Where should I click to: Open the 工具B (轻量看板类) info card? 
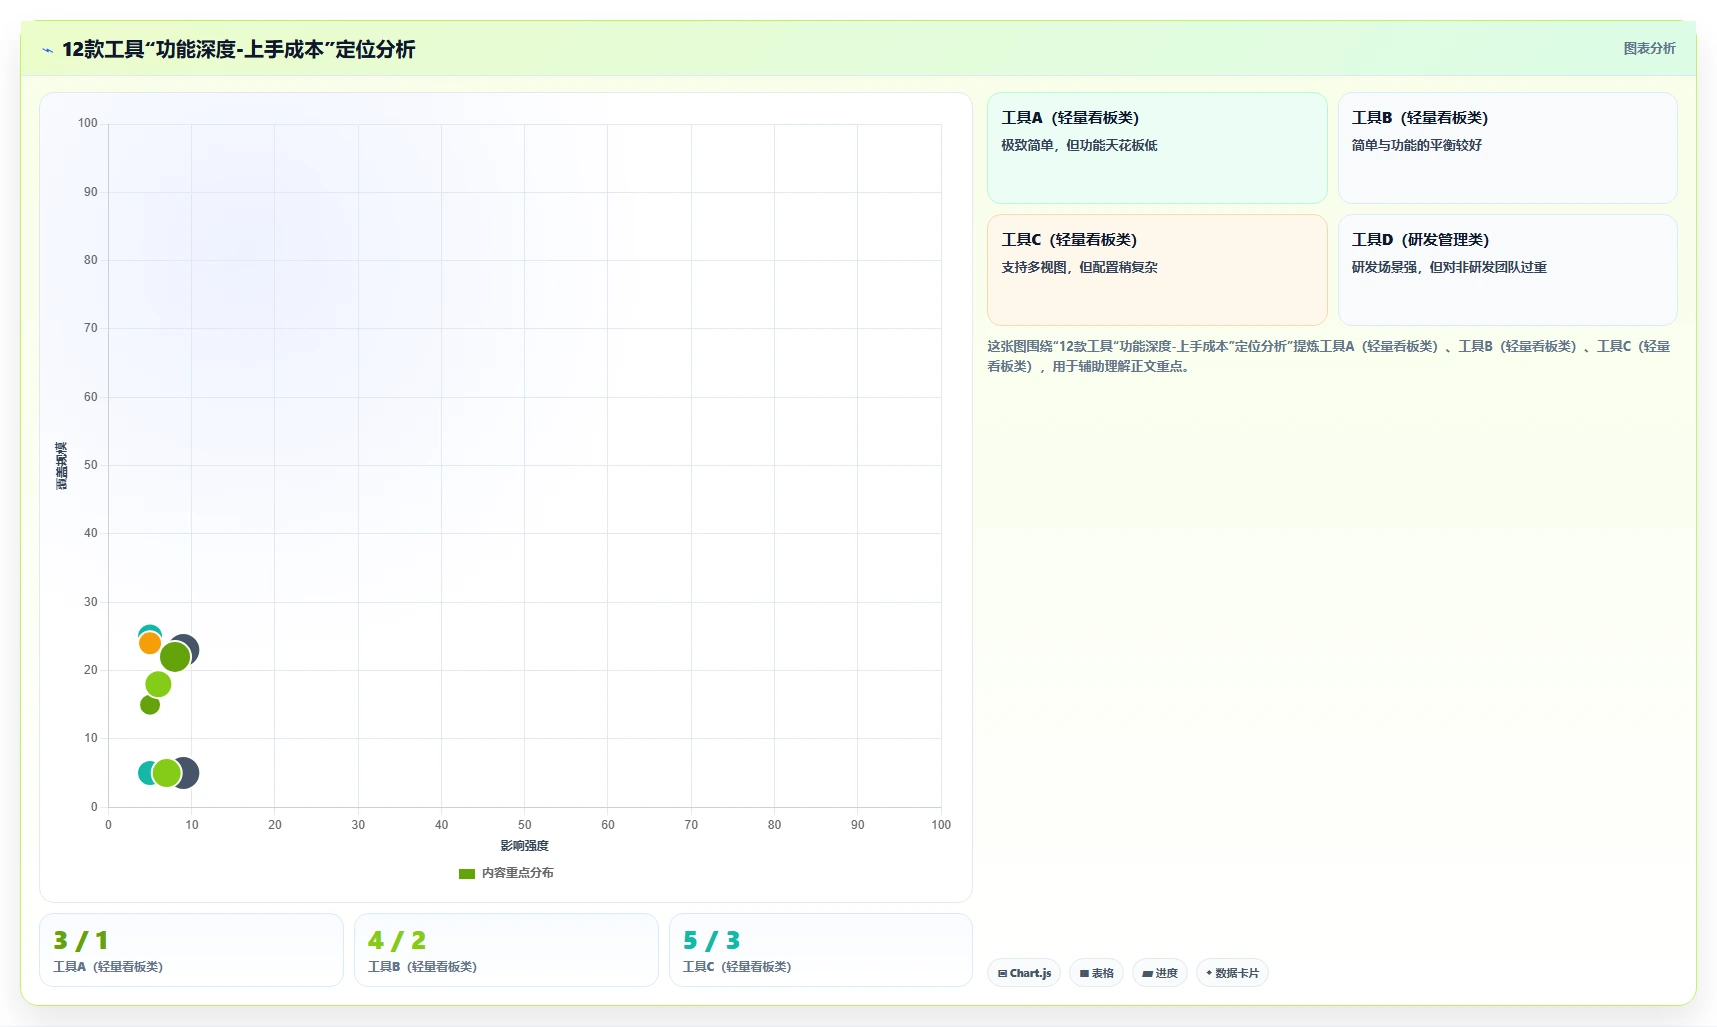[1507, 148]
